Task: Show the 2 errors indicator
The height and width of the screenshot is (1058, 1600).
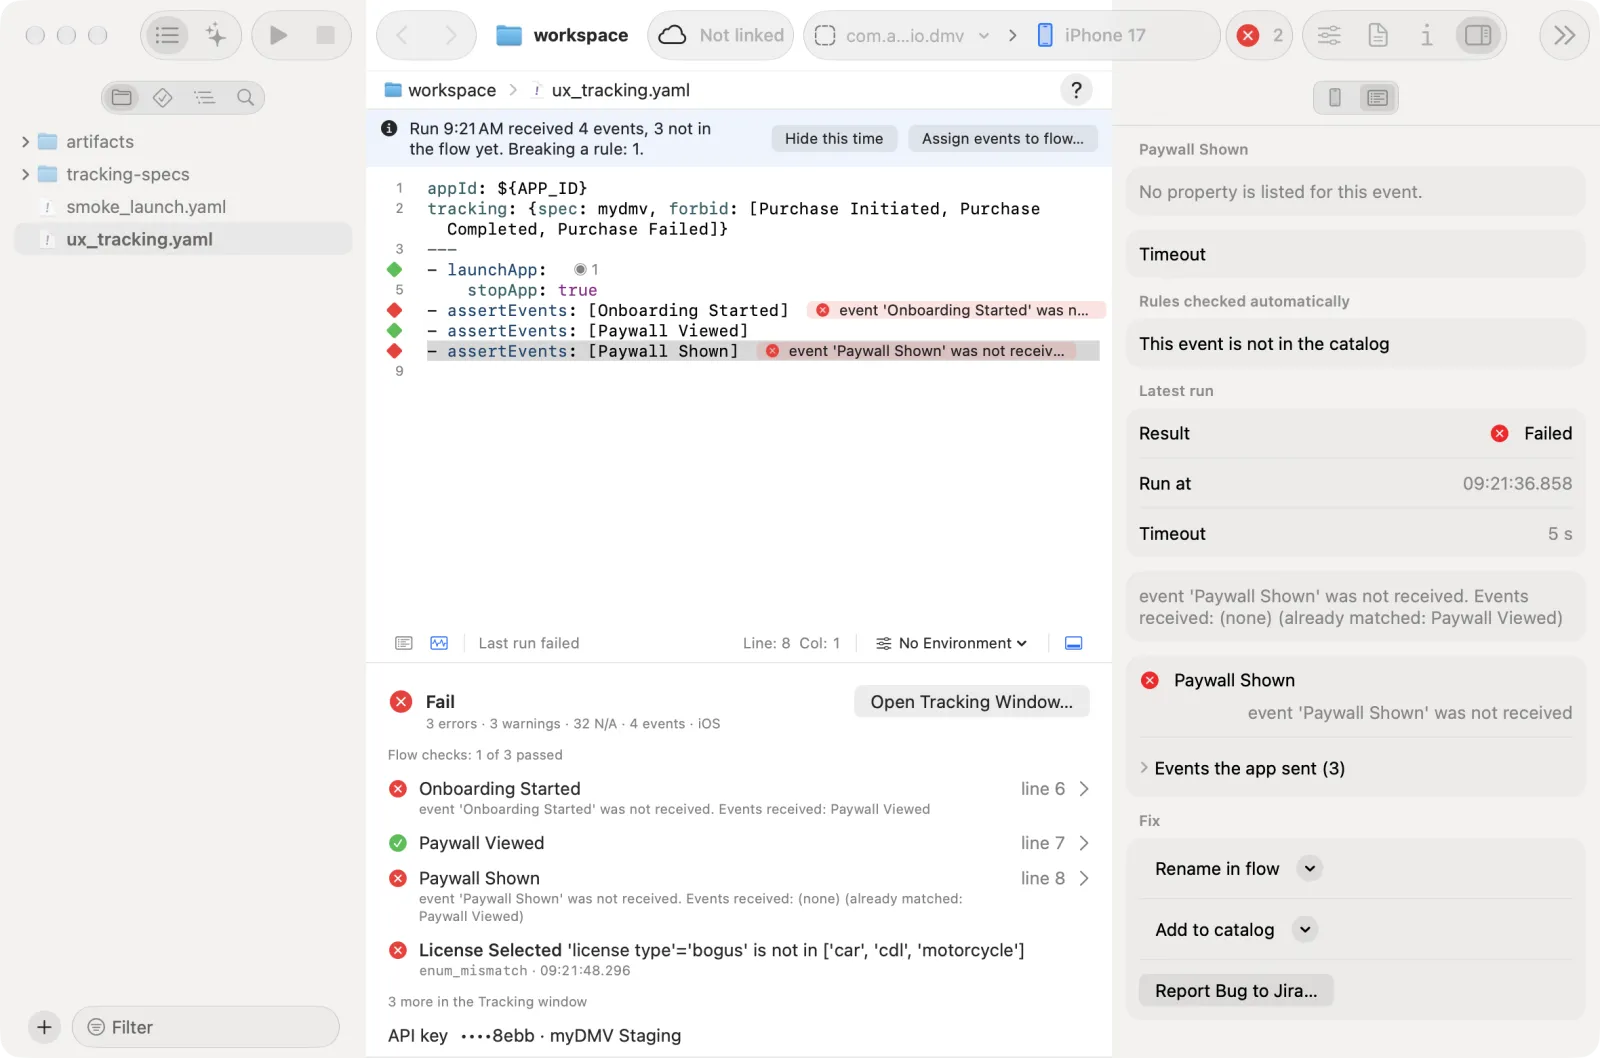Action: click(x=1259, y=35)
